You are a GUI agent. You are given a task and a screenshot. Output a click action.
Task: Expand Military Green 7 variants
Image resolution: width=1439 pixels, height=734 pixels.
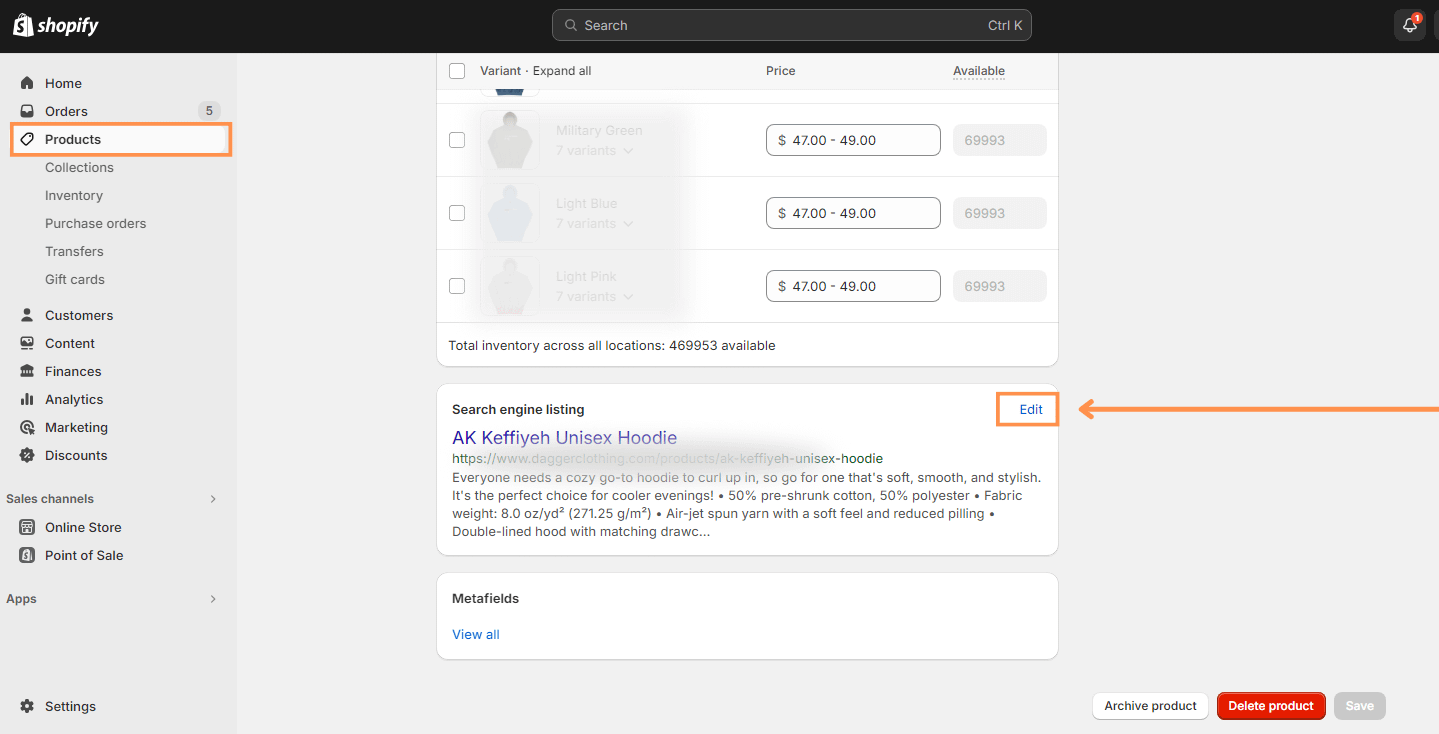[x=594, y=150]
